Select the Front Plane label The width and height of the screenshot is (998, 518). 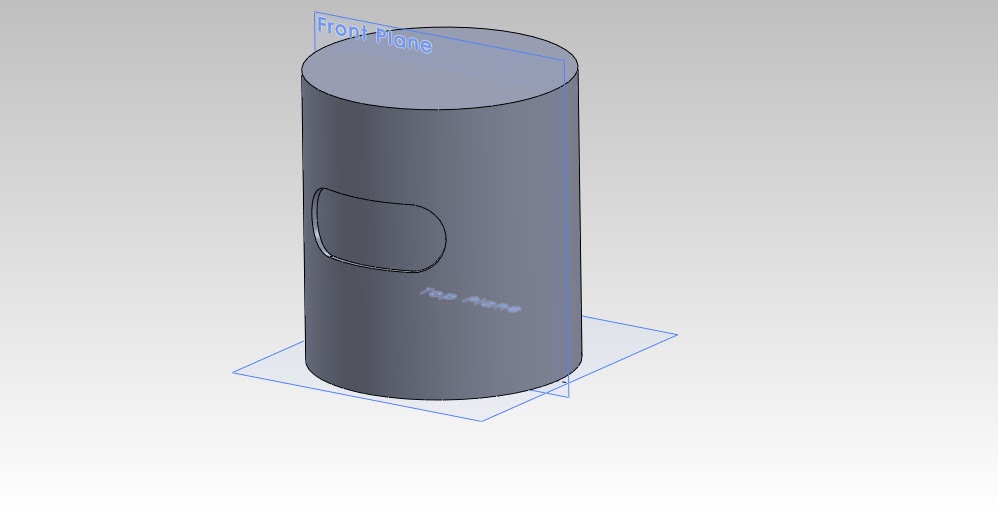click(x=374, y=35)
